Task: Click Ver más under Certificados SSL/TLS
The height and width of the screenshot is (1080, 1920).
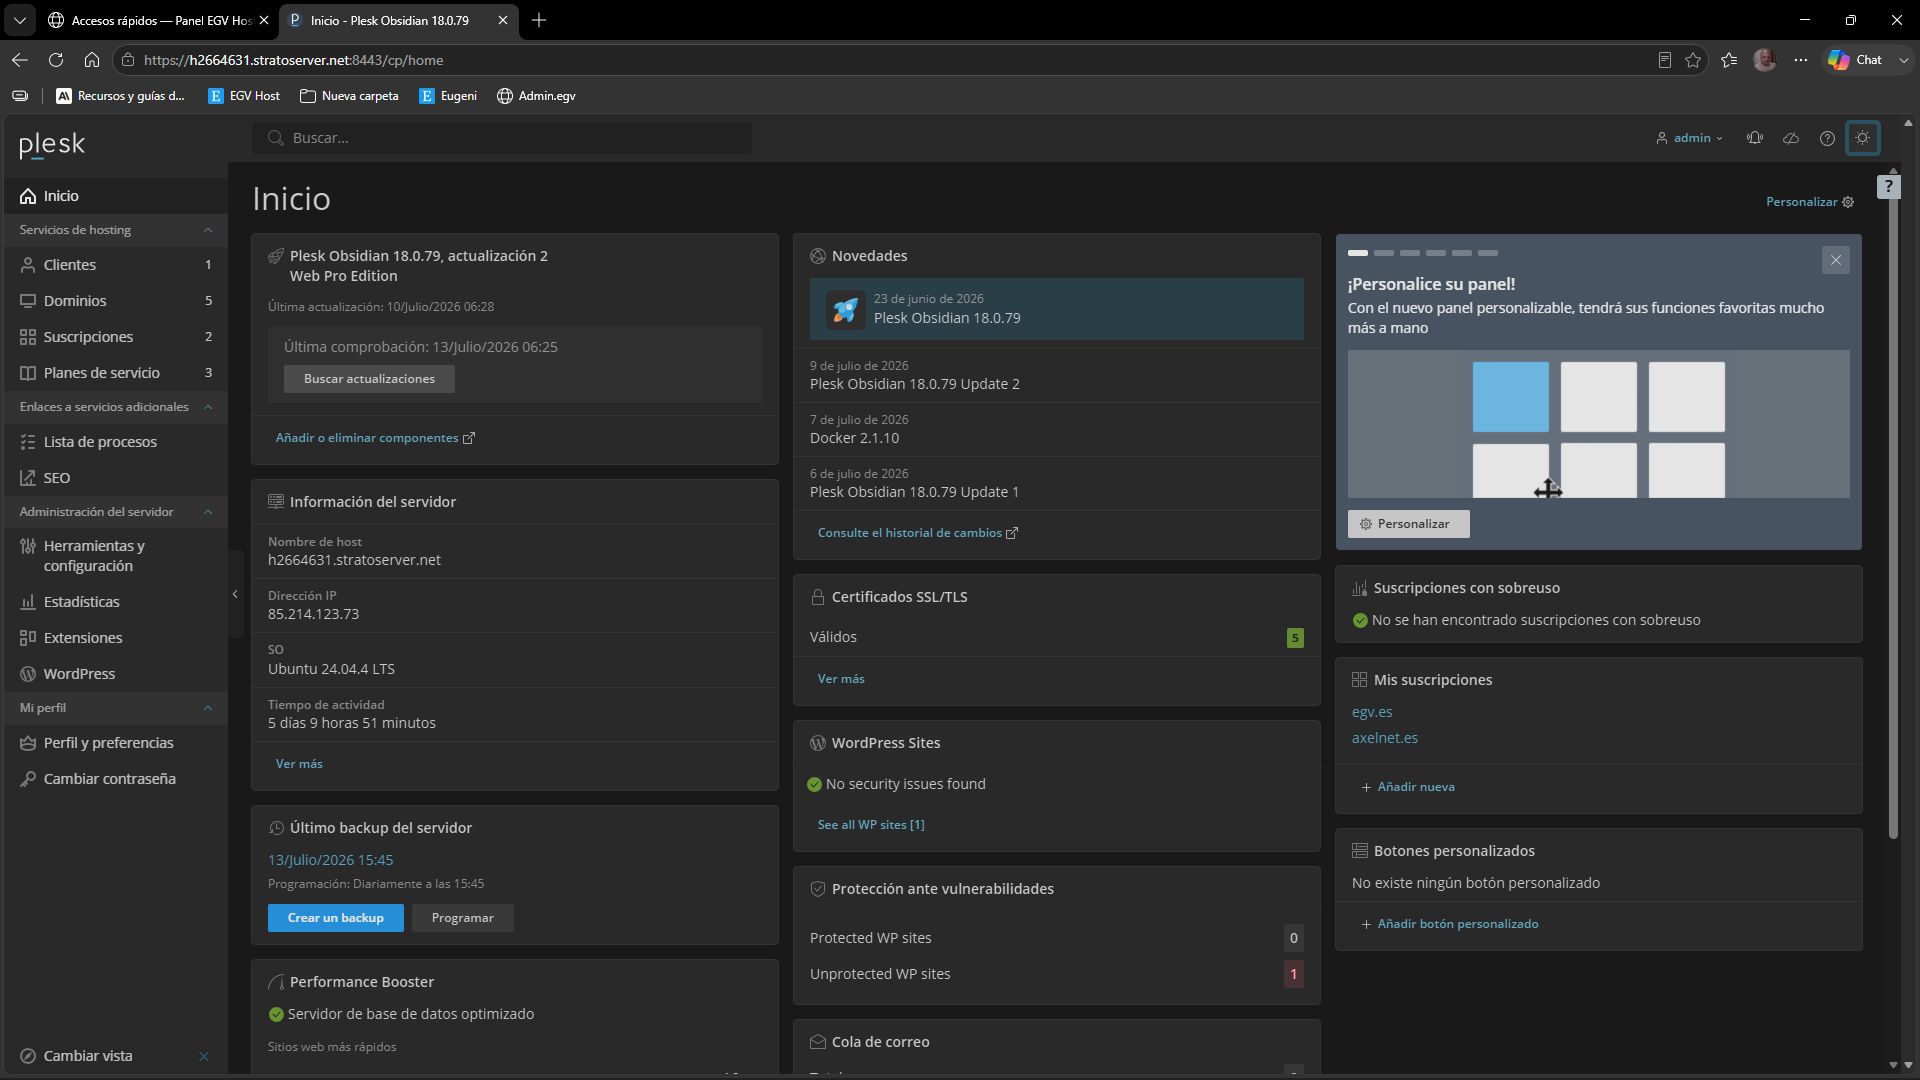Action: coord(841,679)
